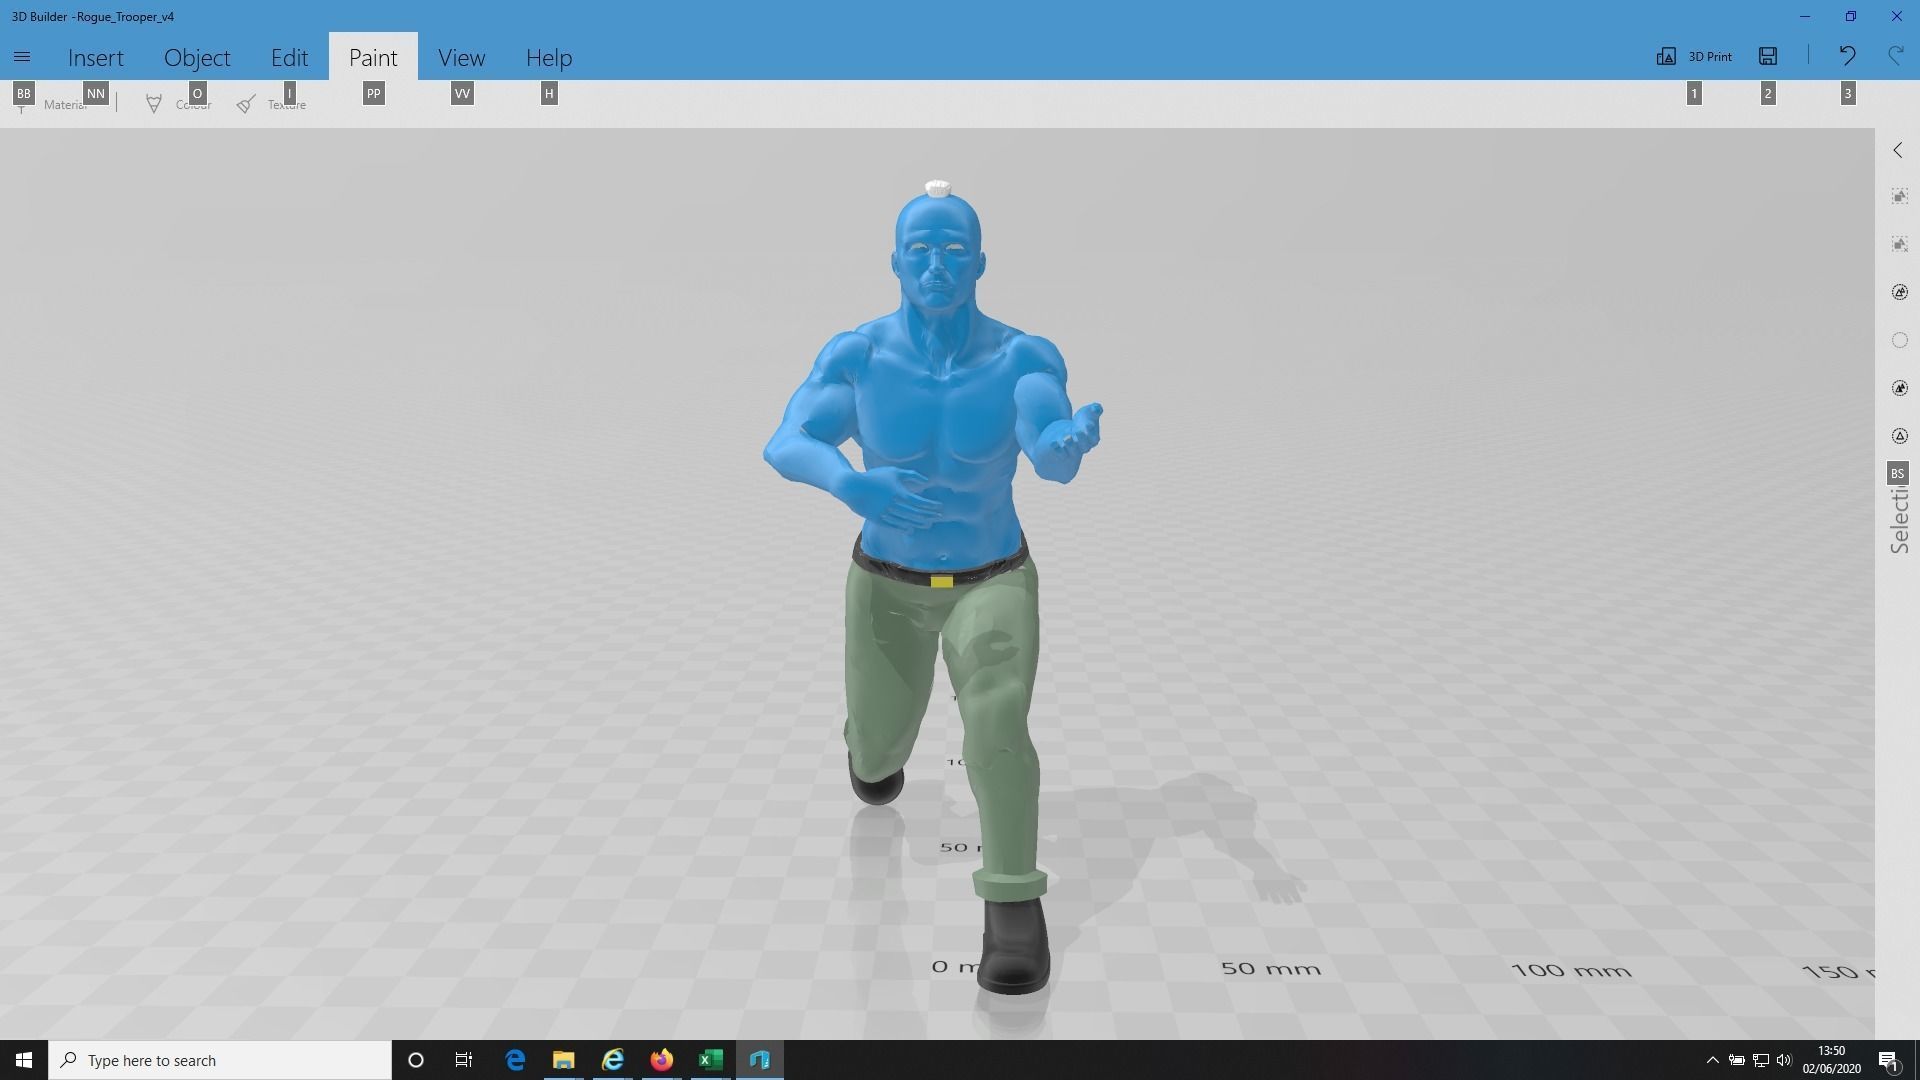Image resolution: width=1920 pixels, height=1080 pixels.
Task: Open Excel from the taskbar
Action: point(710,1060)
